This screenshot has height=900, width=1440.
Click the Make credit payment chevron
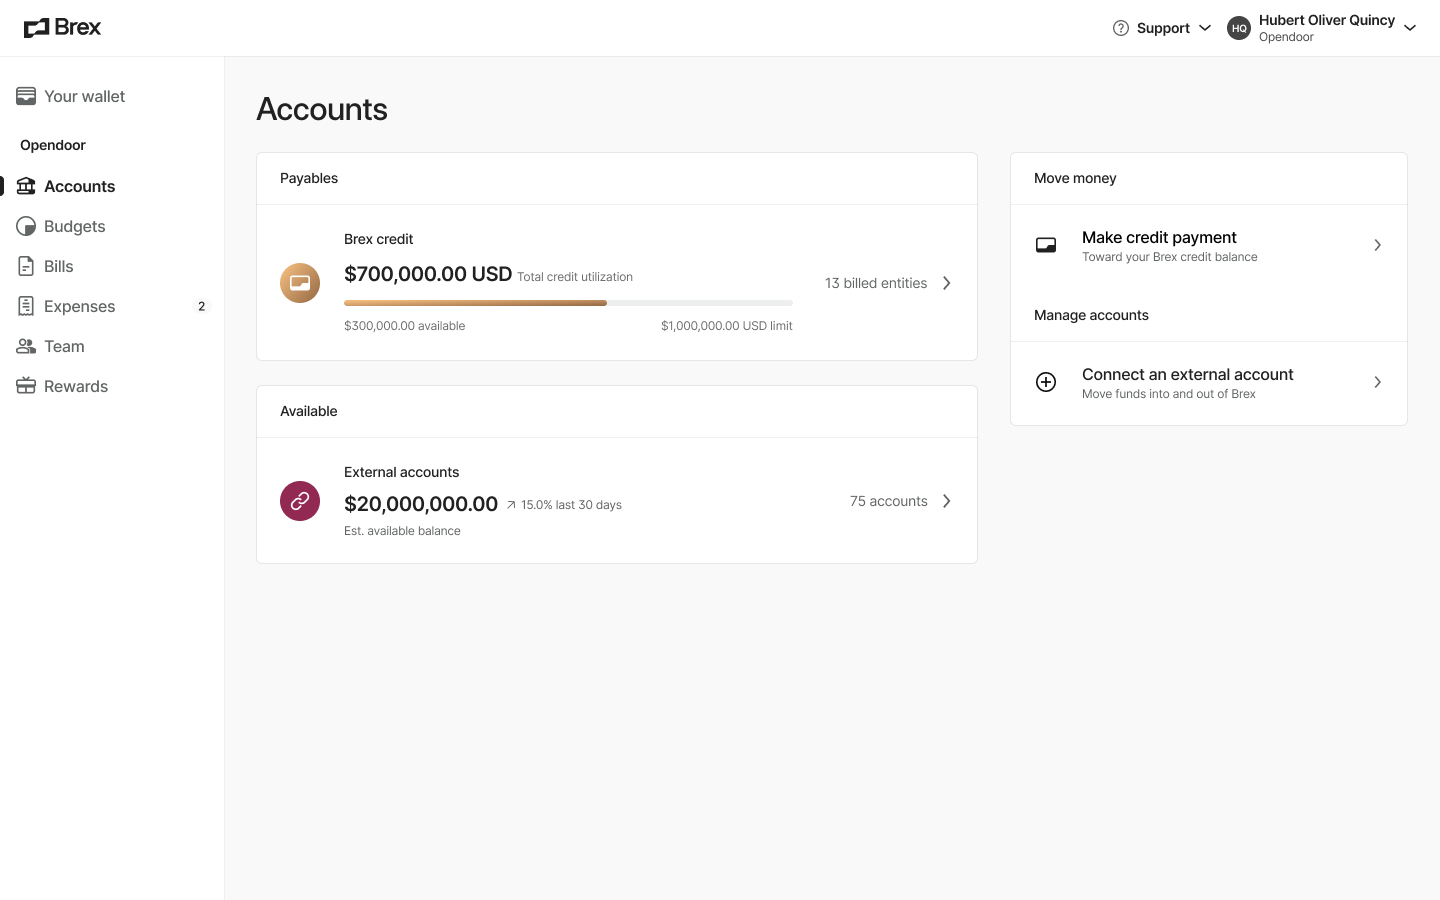tap(1377, 245)
